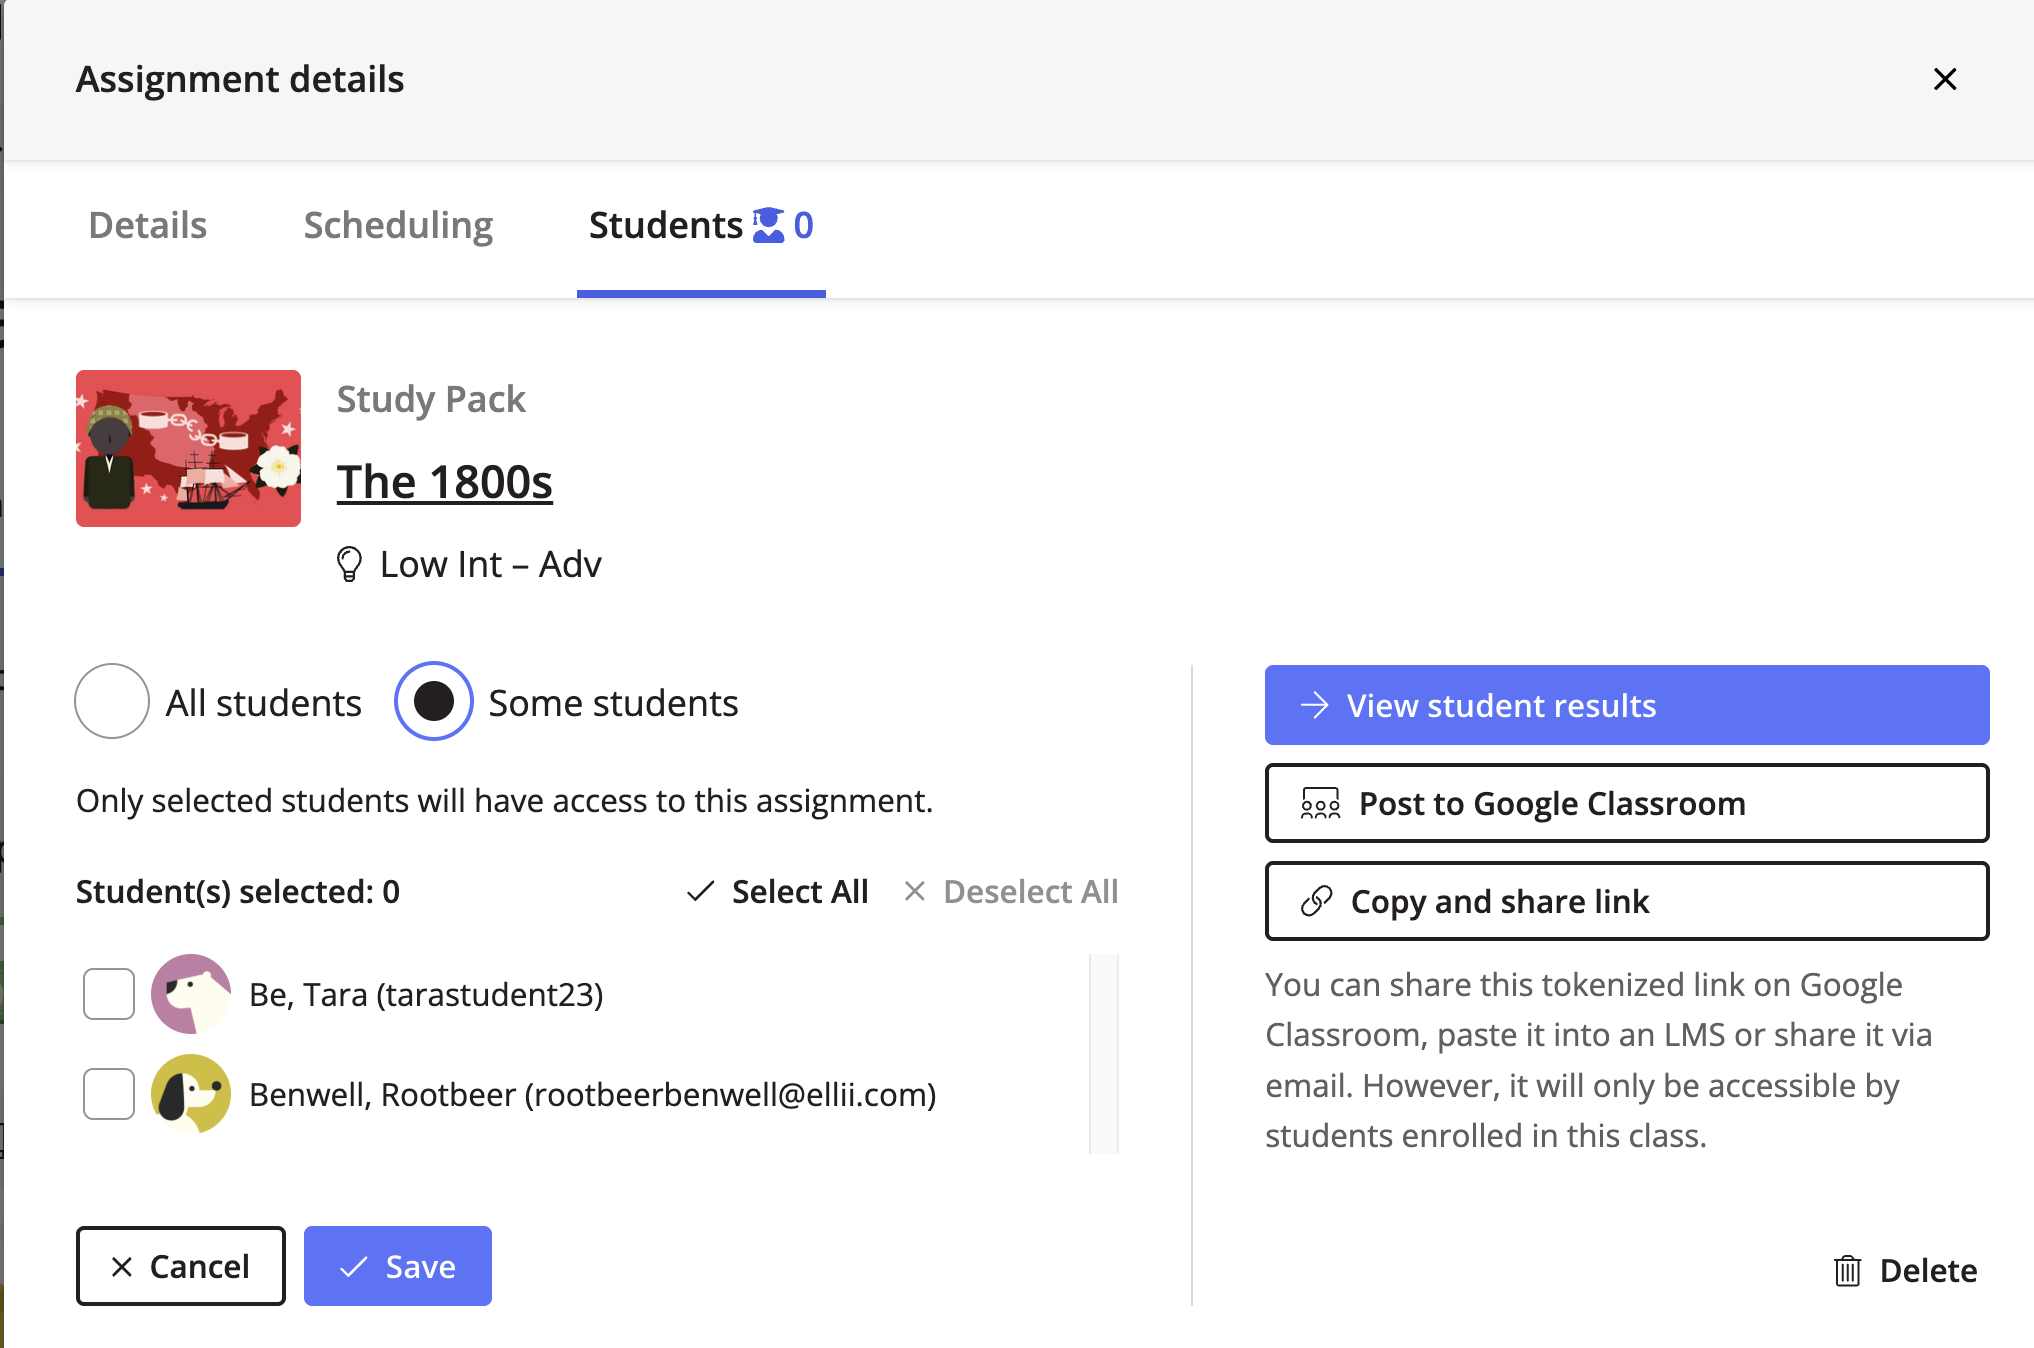Viewport: 2034px width, 1348px height.
Task: Click the Copy and share link button
Action: (x=1627, y=901)
